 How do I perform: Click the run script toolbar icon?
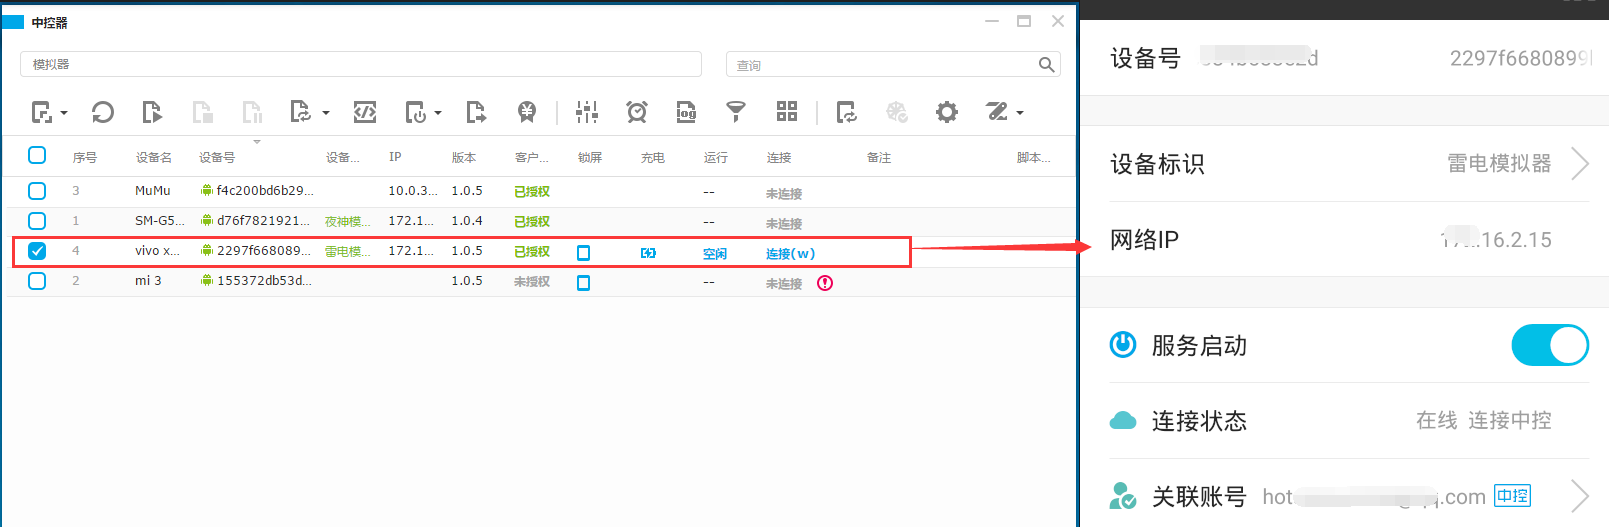(152, 112)
